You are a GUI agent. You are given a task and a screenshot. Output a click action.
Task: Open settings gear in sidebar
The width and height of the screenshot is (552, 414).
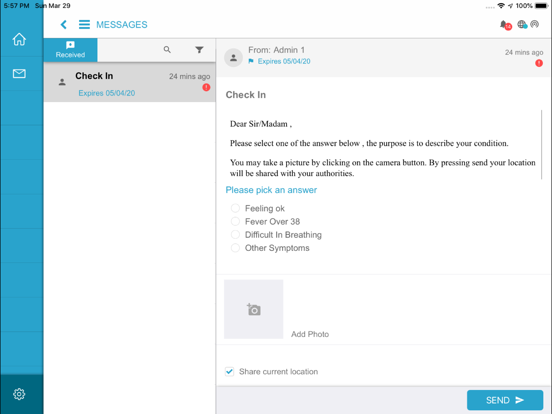pyautogui.click(x=19, y=394)
